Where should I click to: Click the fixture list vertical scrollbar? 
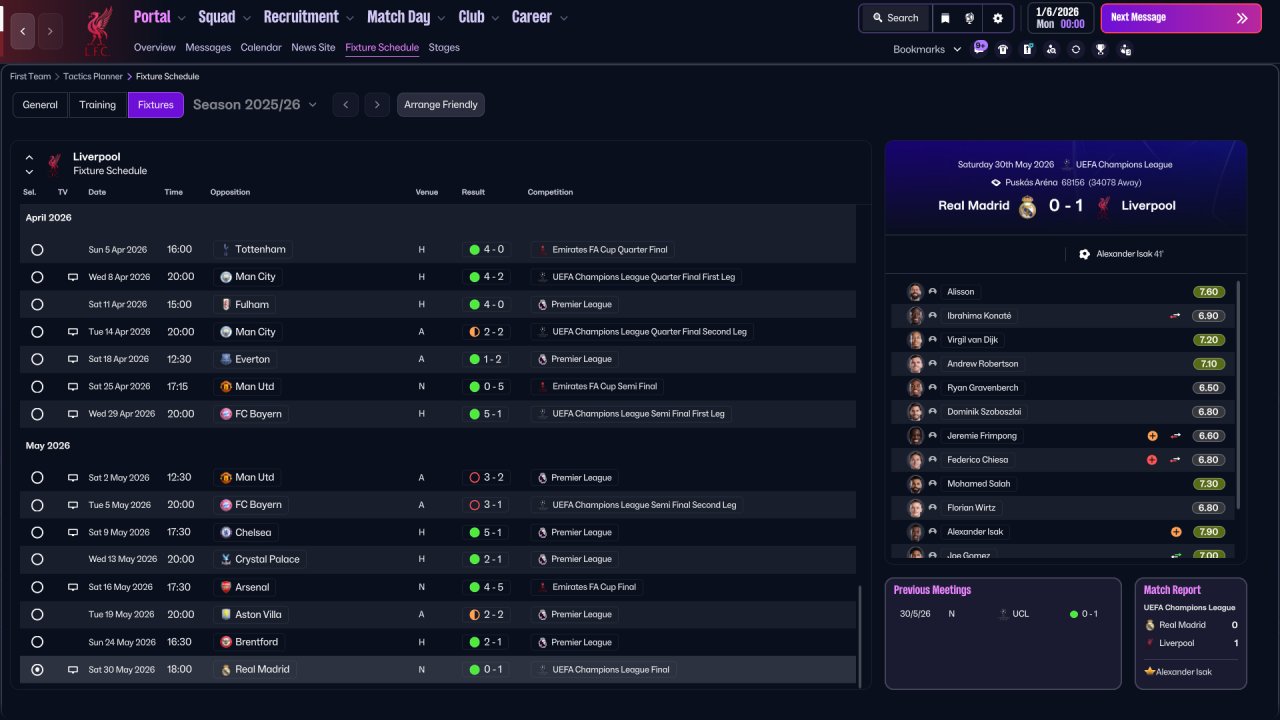click(859, 636)
